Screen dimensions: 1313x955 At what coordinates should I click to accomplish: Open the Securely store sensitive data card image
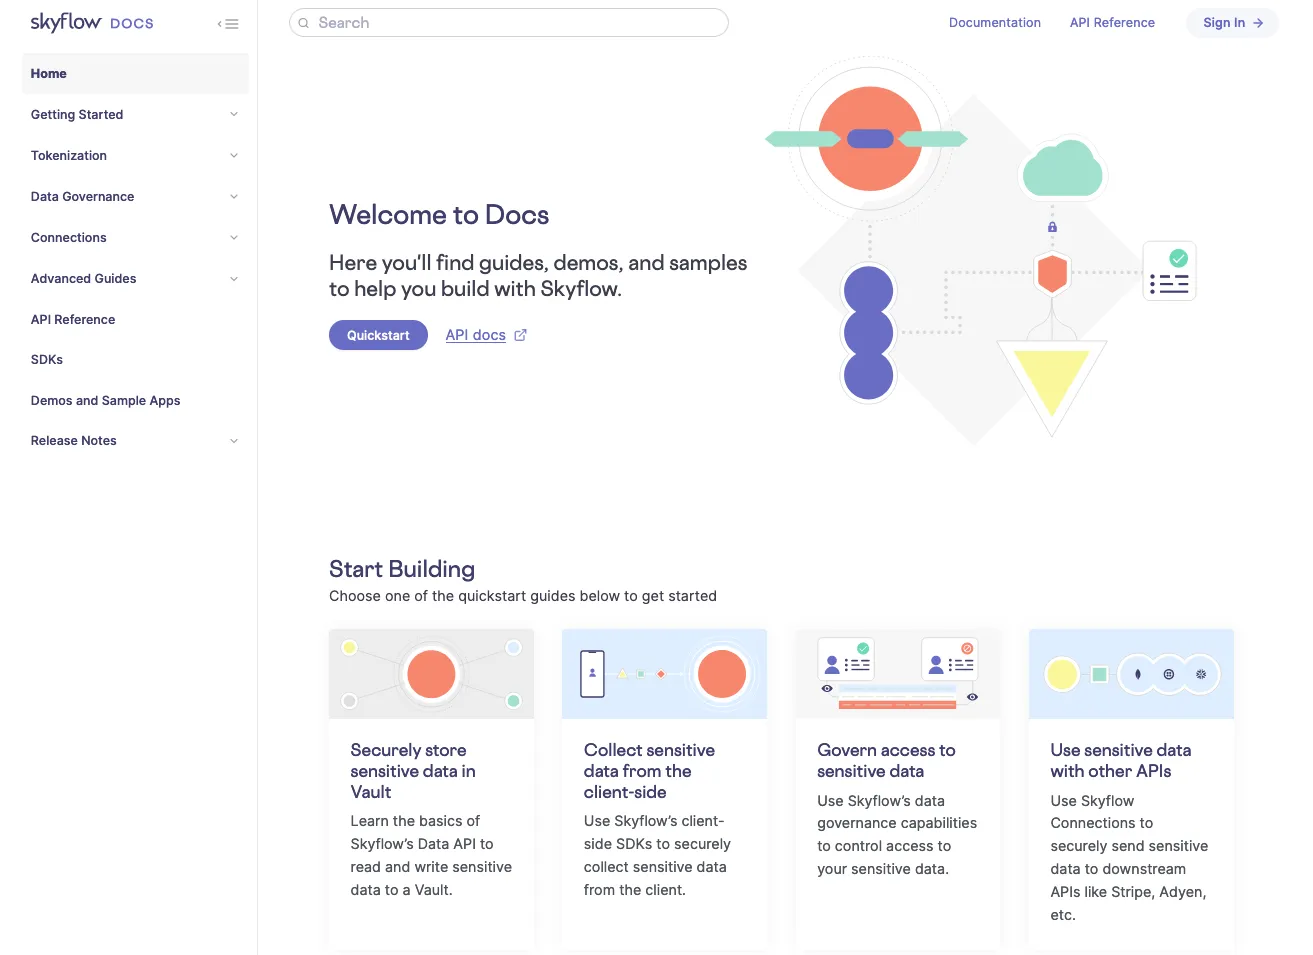pyautogui.click(x=431, y=673)
